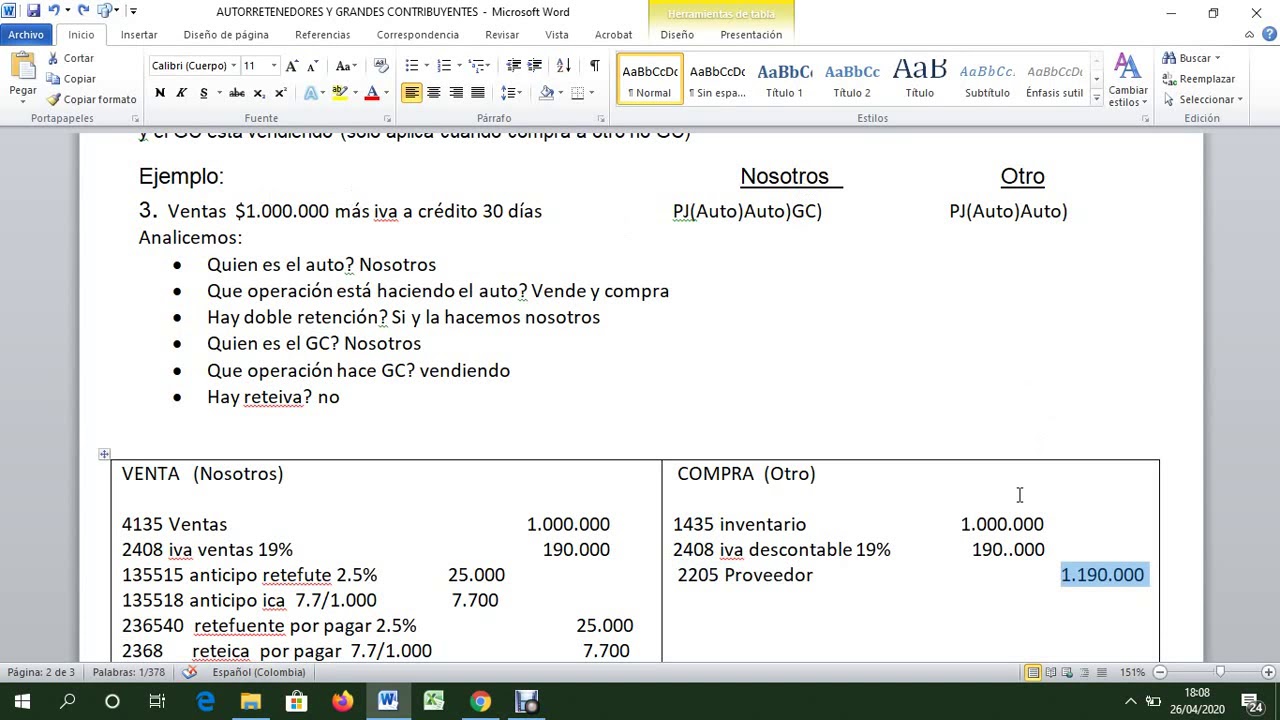This screenshot has height=720, width=1280.
Task: Decrease paragraph indent
Action: pos(514,66)
